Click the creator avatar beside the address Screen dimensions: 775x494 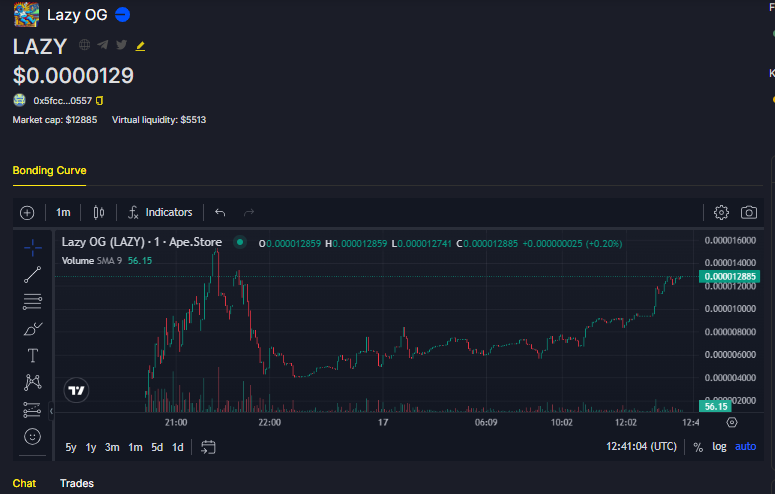[19, 100]
